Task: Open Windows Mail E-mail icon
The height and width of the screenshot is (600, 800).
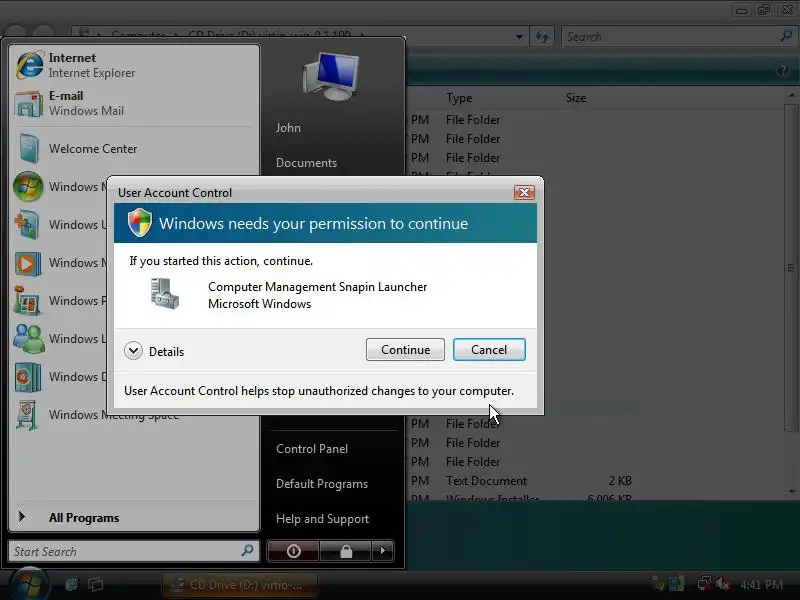Action: tap(29, 103)
